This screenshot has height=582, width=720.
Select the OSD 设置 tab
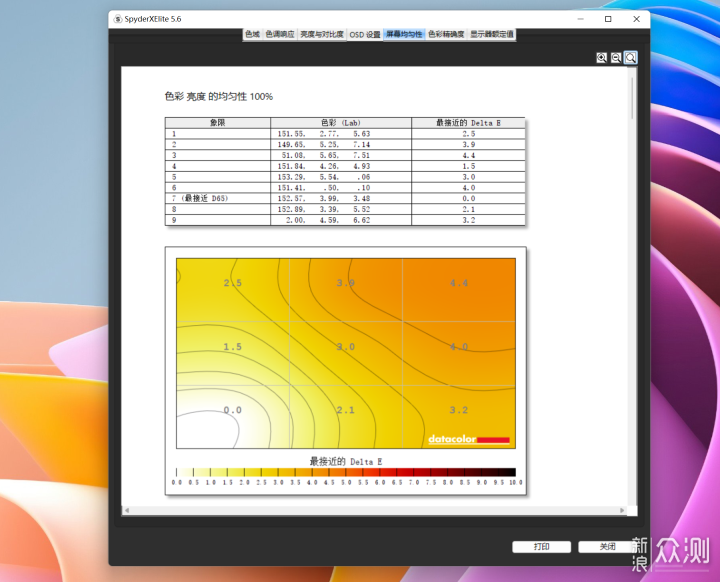(365, 34)
